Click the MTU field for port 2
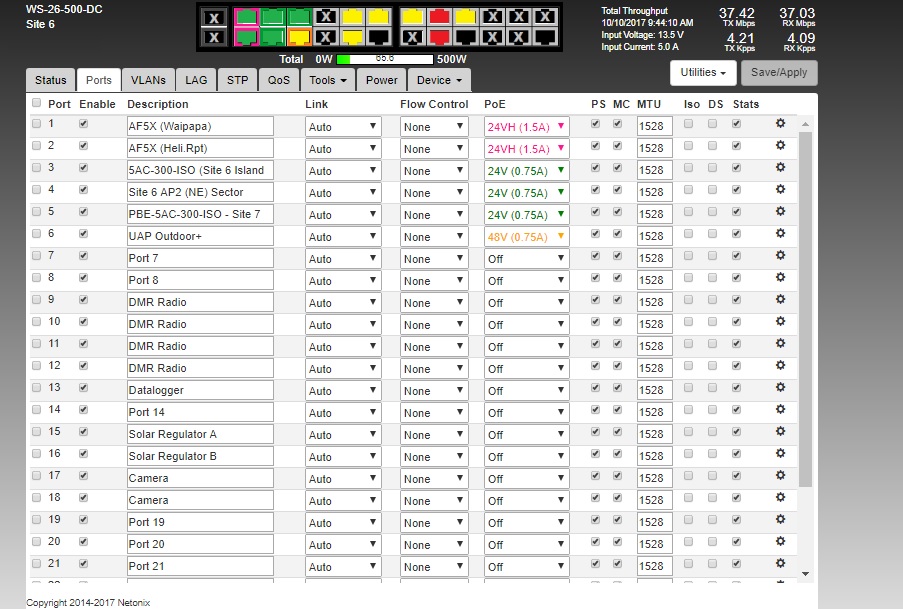 coord(654,149)
